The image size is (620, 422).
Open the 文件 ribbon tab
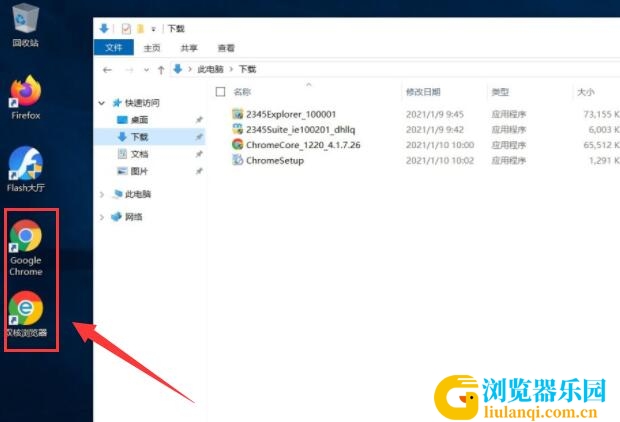114,48
